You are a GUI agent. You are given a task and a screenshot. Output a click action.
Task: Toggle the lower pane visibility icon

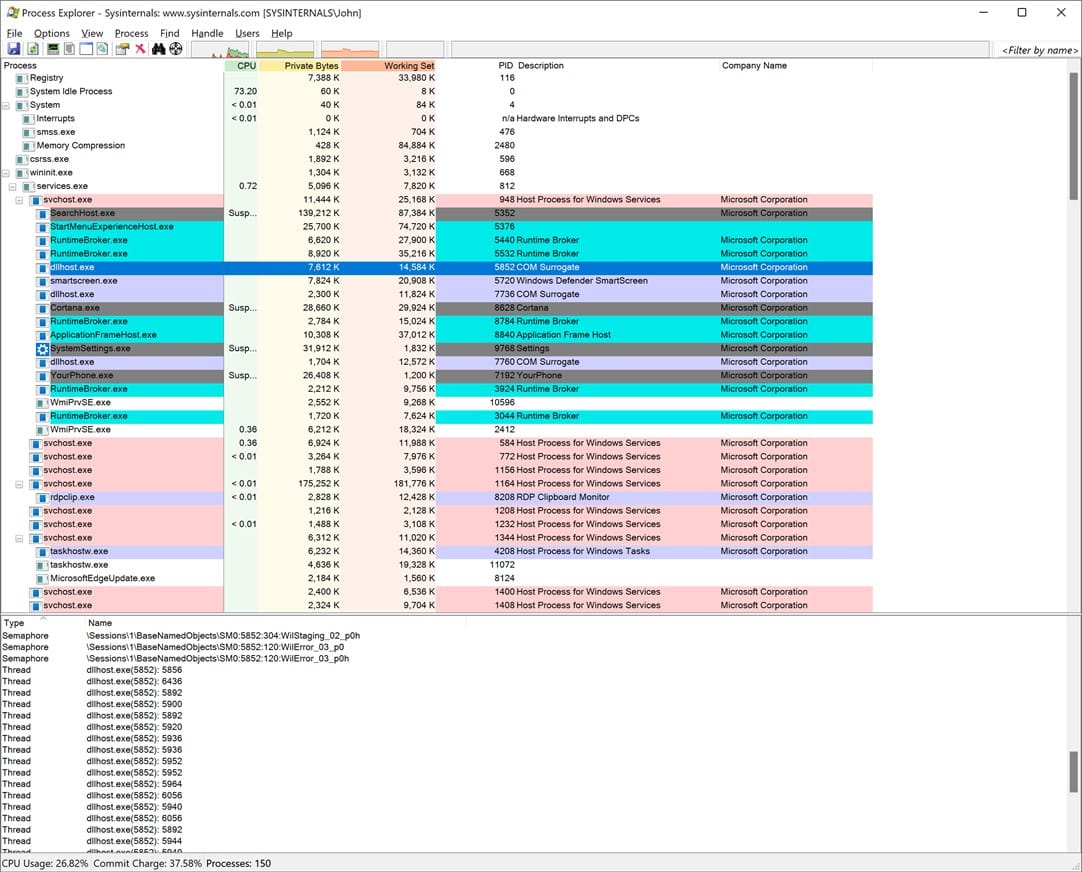pyautogui.click(x=85, y=48)
